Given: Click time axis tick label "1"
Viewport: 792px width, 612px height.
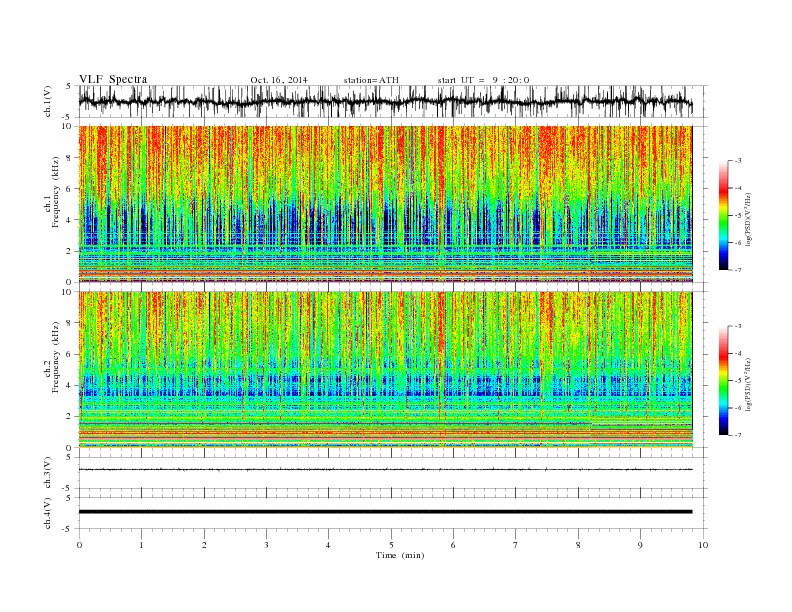Looking at the screenshot, I should pos(141,545).
